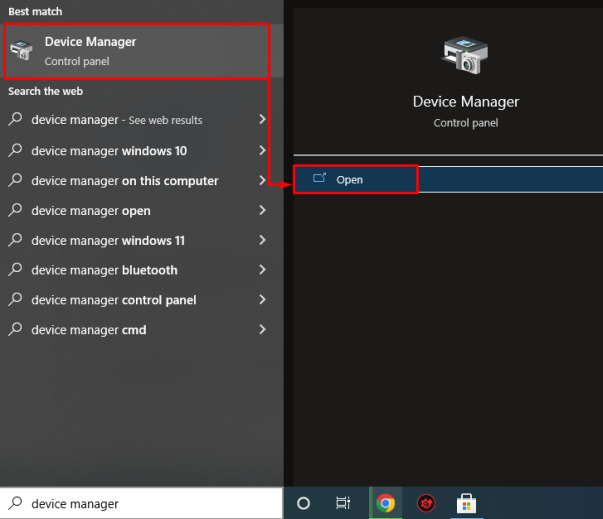Click the Device Manager title in preview pane
Screen dimensions: 603x519
pyautogui.click(x=465, y=102)
